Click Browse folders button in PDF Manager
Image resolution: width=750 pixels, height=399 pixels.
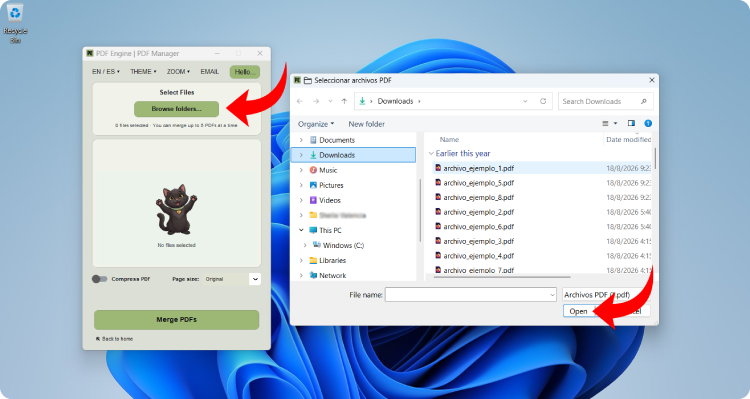(x=176, y=109)
